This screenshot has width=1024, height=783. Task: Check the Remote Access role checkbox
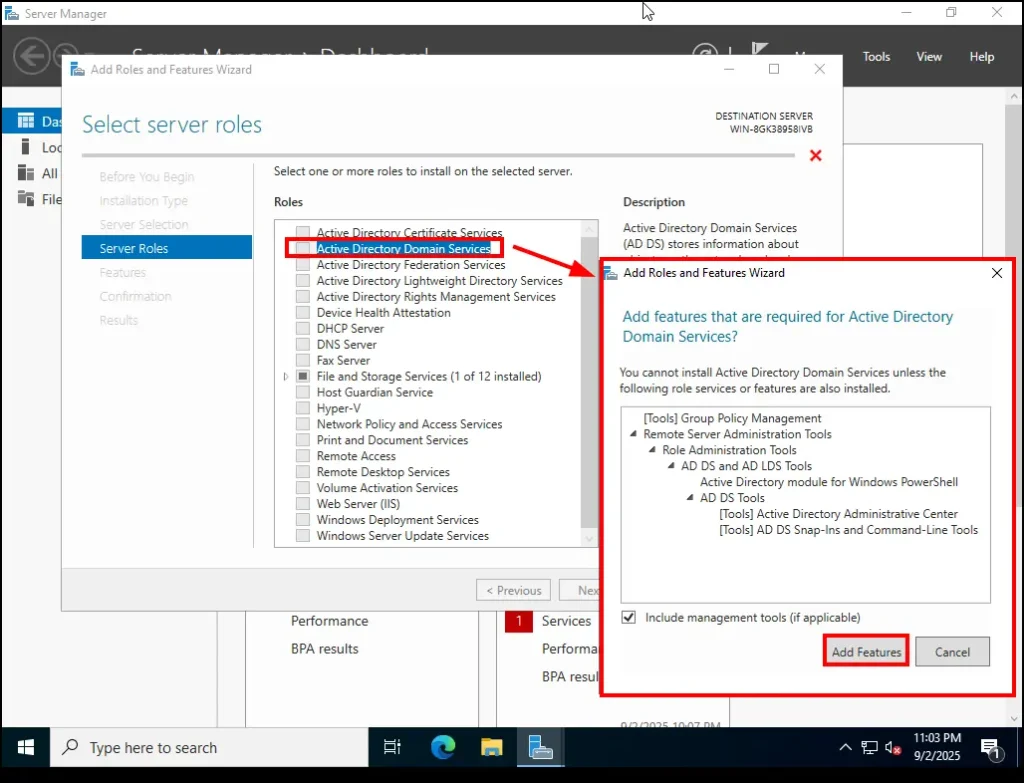[302, 456]
